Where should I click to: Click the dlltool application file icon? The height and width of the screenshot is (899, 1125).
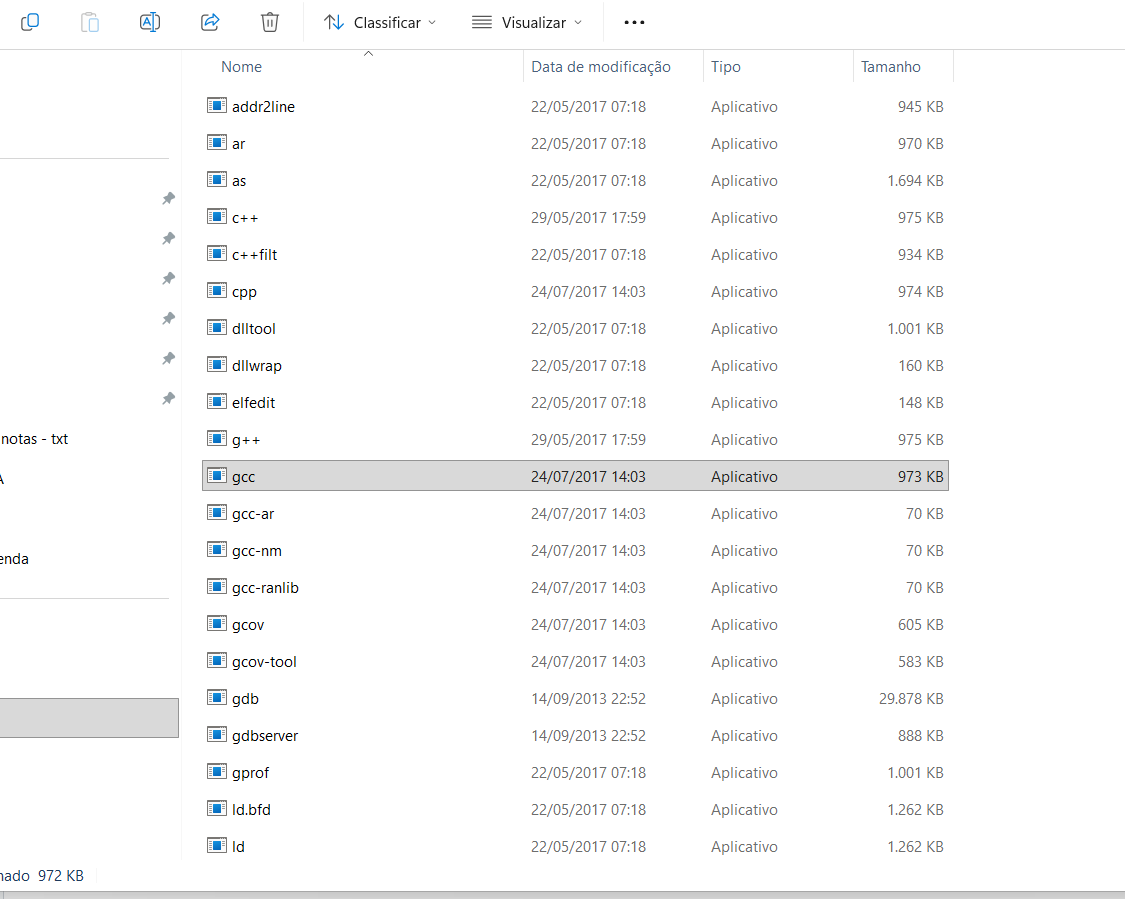coord(217,328)
